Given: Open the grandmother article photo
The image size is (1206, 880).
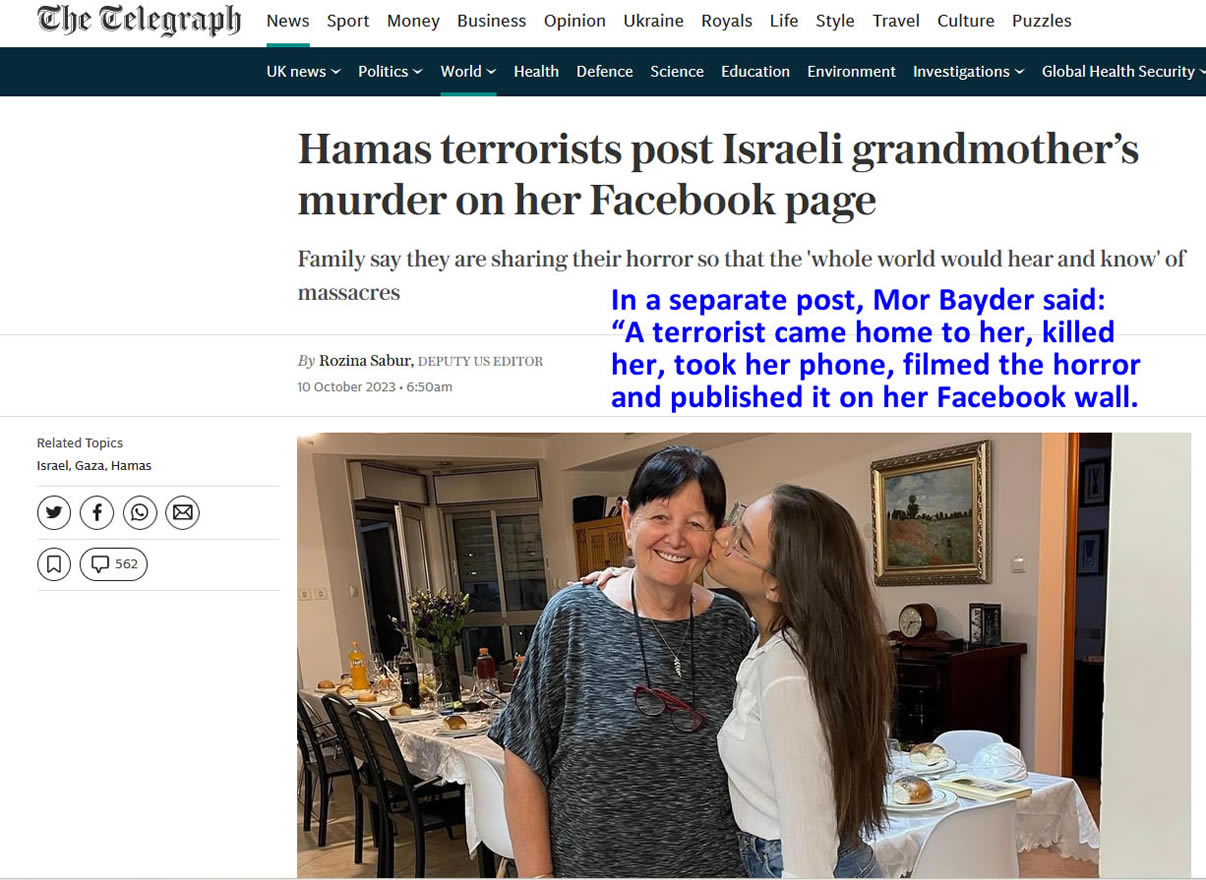Looking at the screenshot, I should tap(744, 655).
